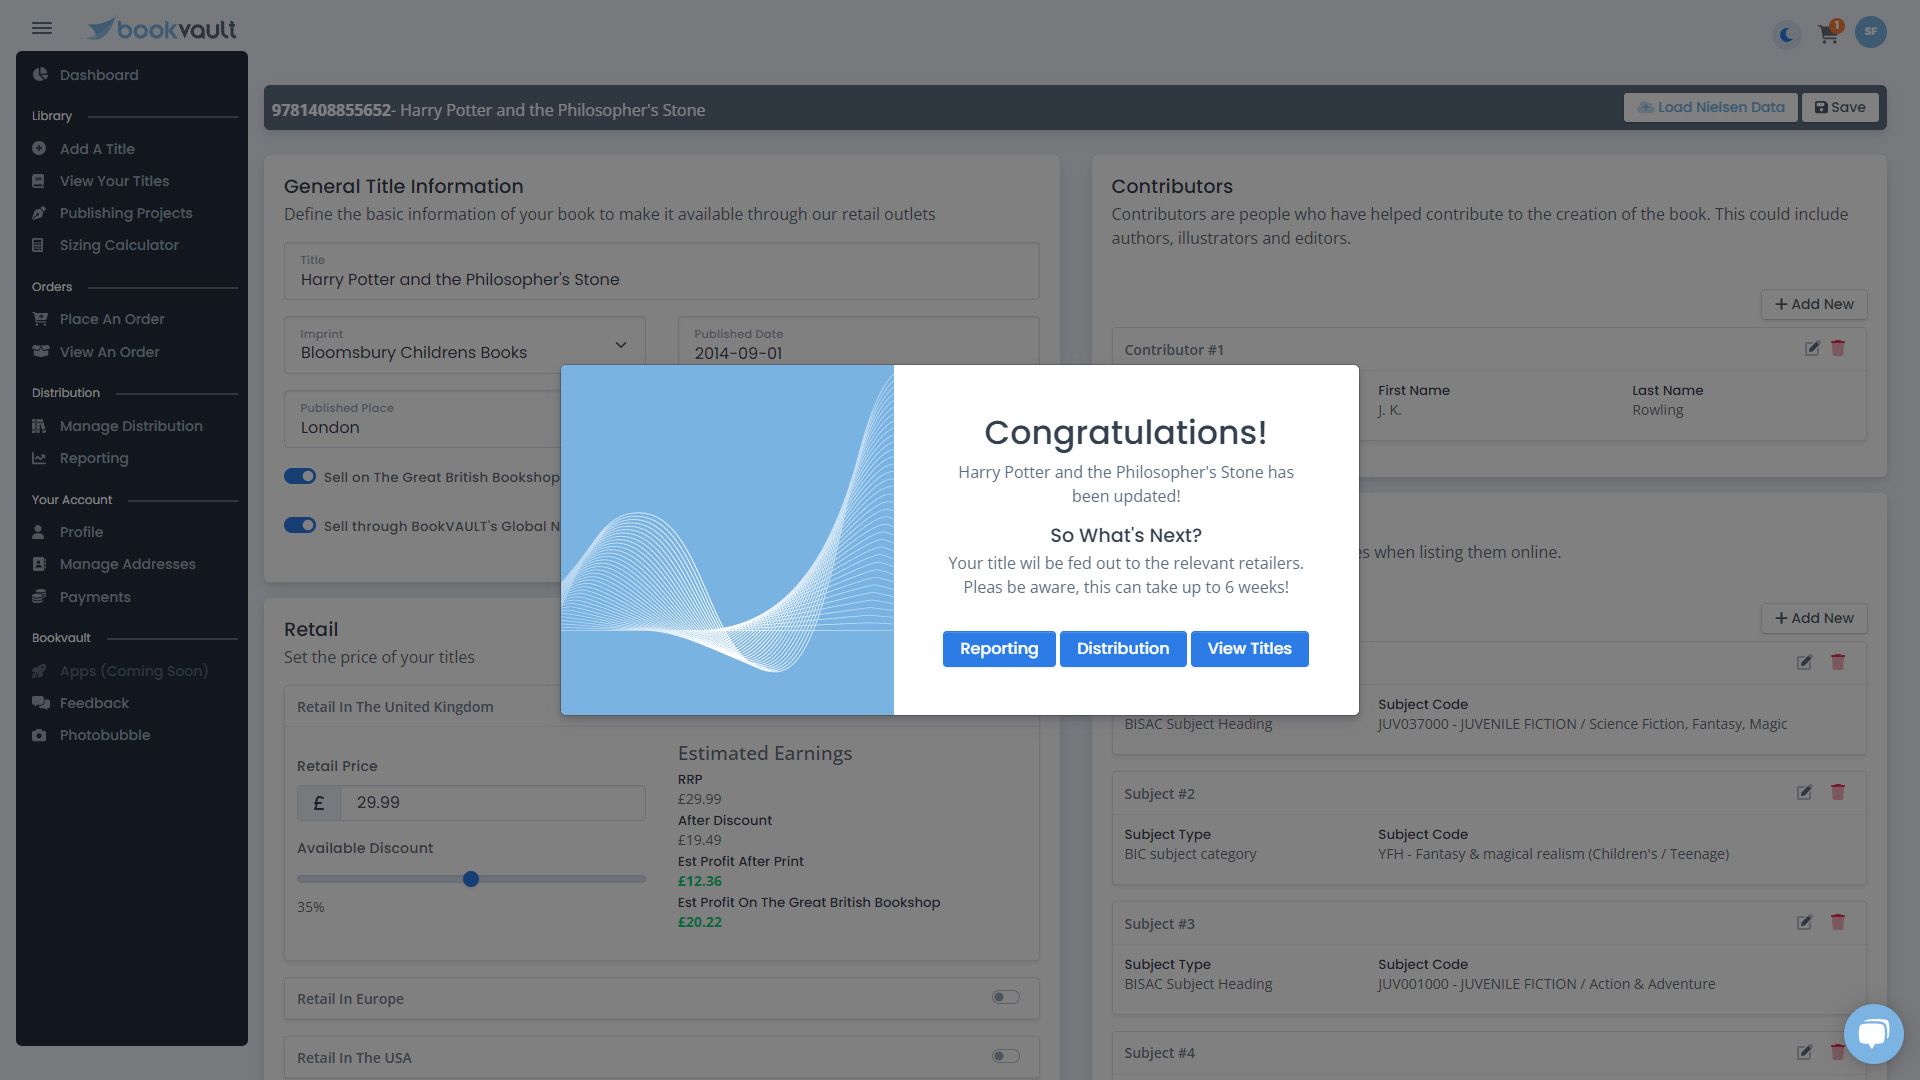Viewport: 1920px width, 1080px height.
Task: Open Publishing Projects in sidebar
Action: (126, 213)
